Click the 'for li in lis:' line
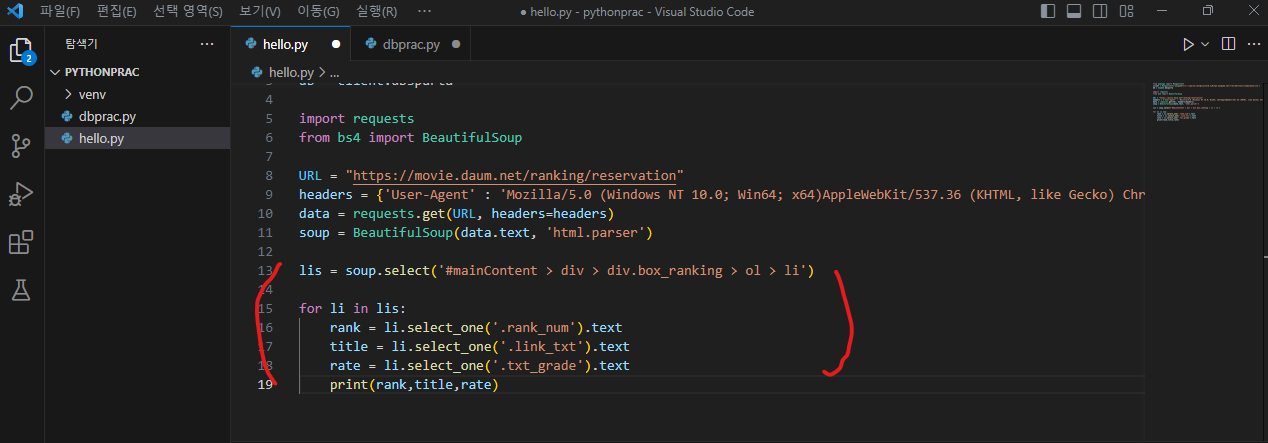 353,309
